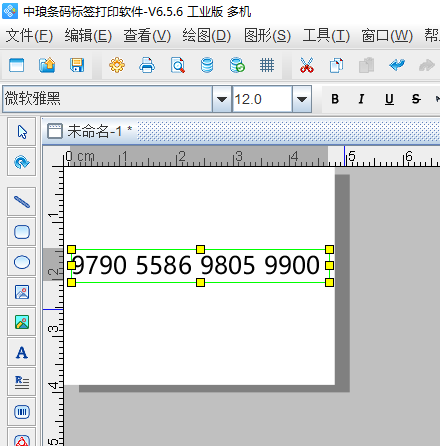Open the database settings icon

pos(207,65)
